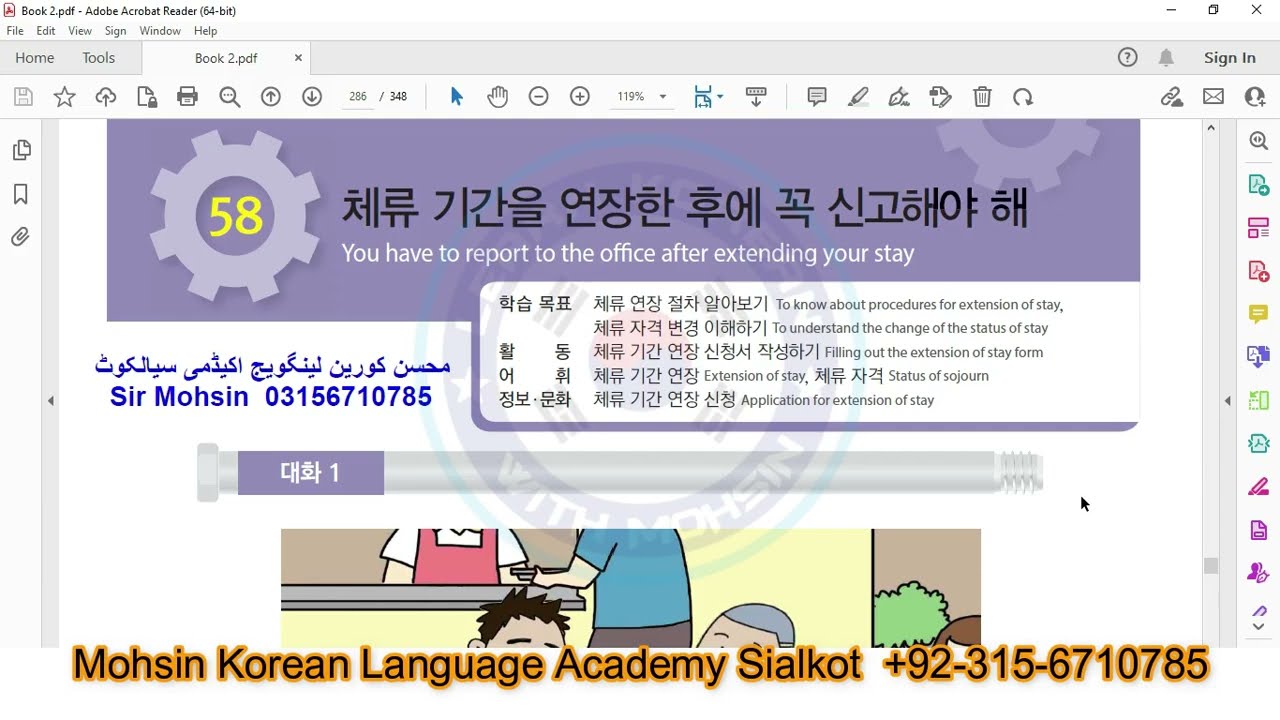The width and height of the screenshot is (1280, 720).
Task: Open the Create PDF tool in right pane
Action: click(1258, 271)
